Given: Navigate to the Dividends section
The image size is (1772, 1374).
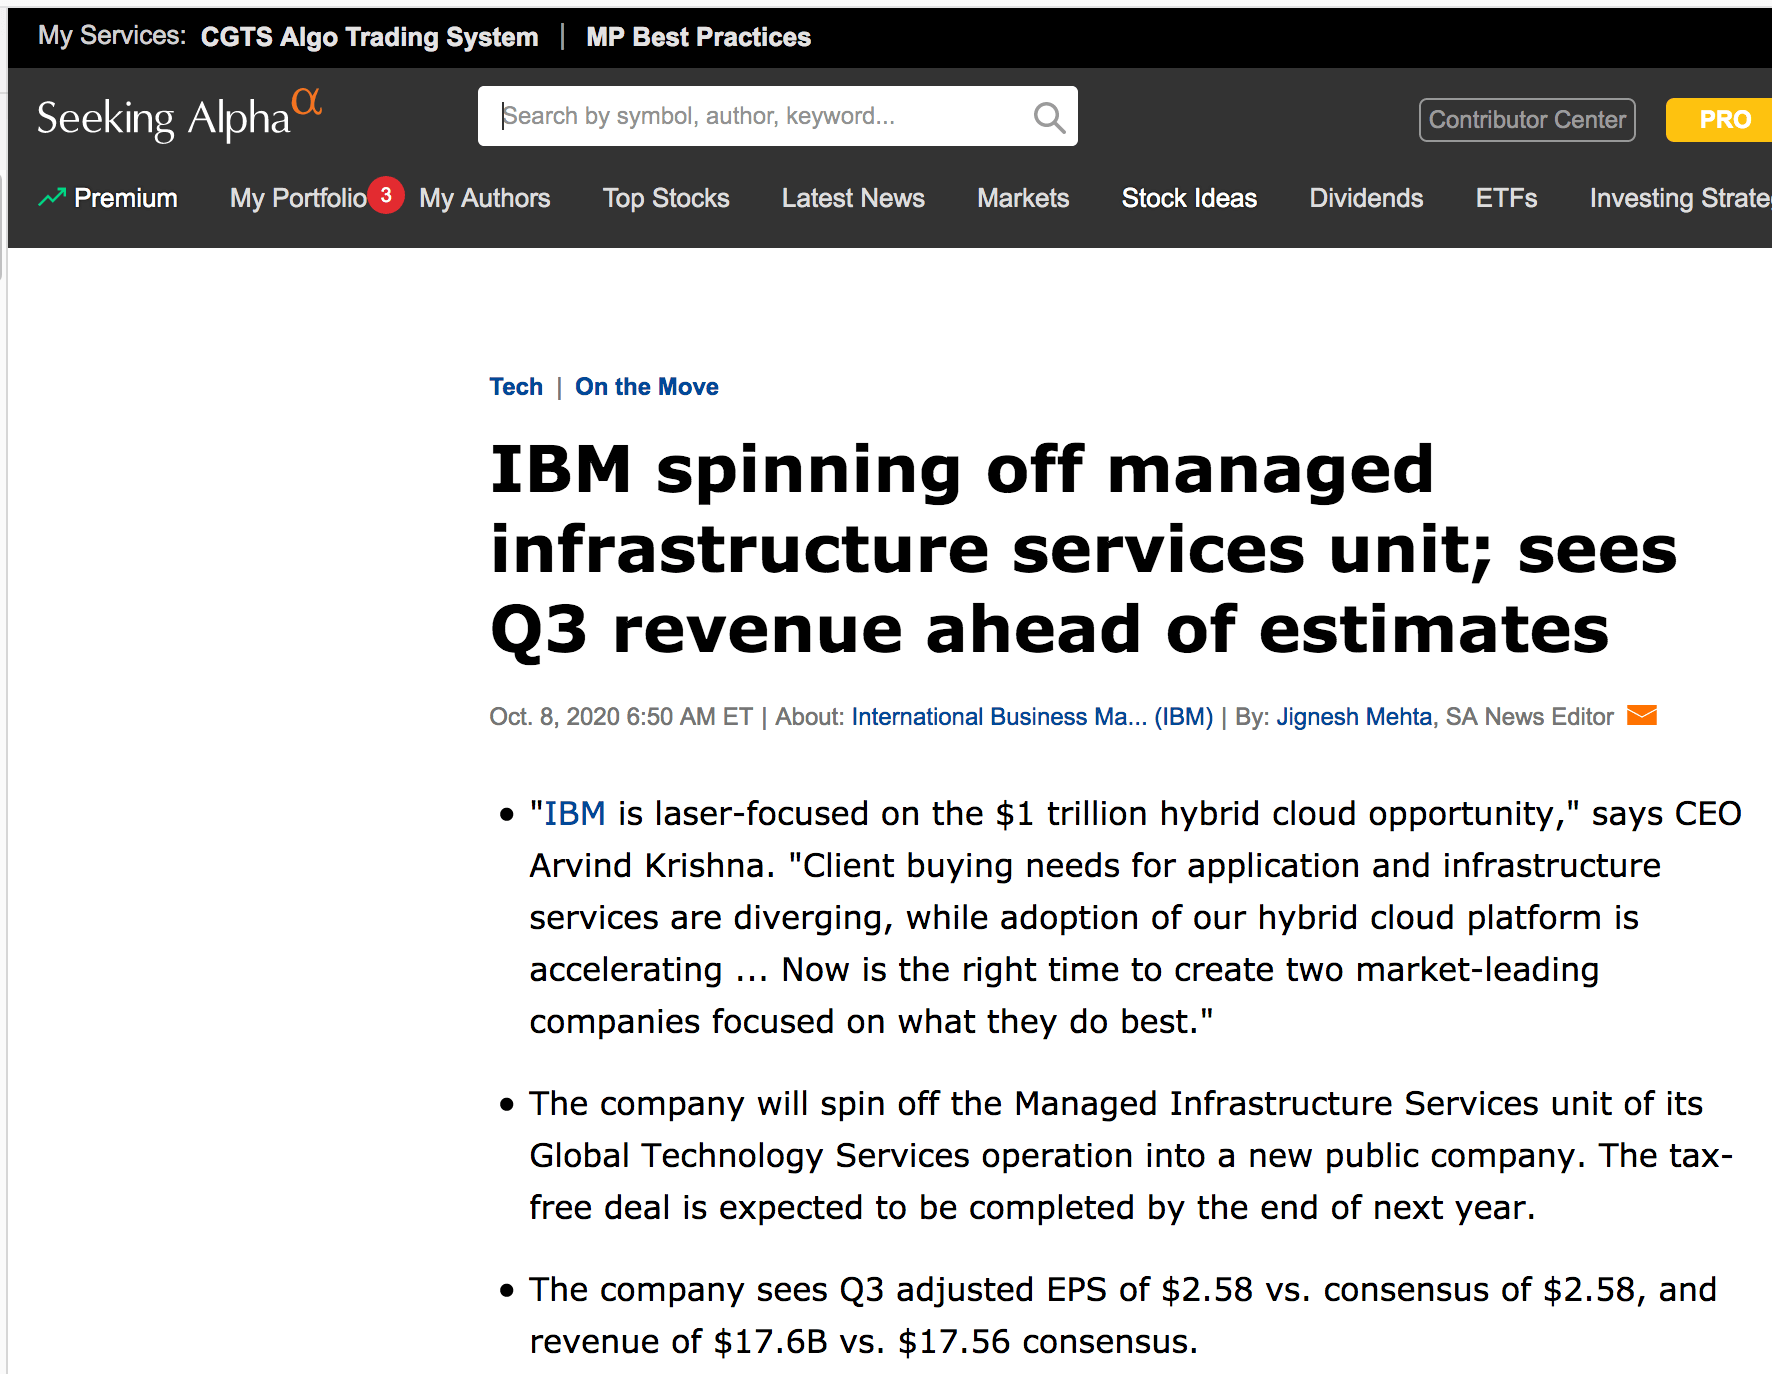Looking at the screenshot, I should click(x=1366, y=198).
